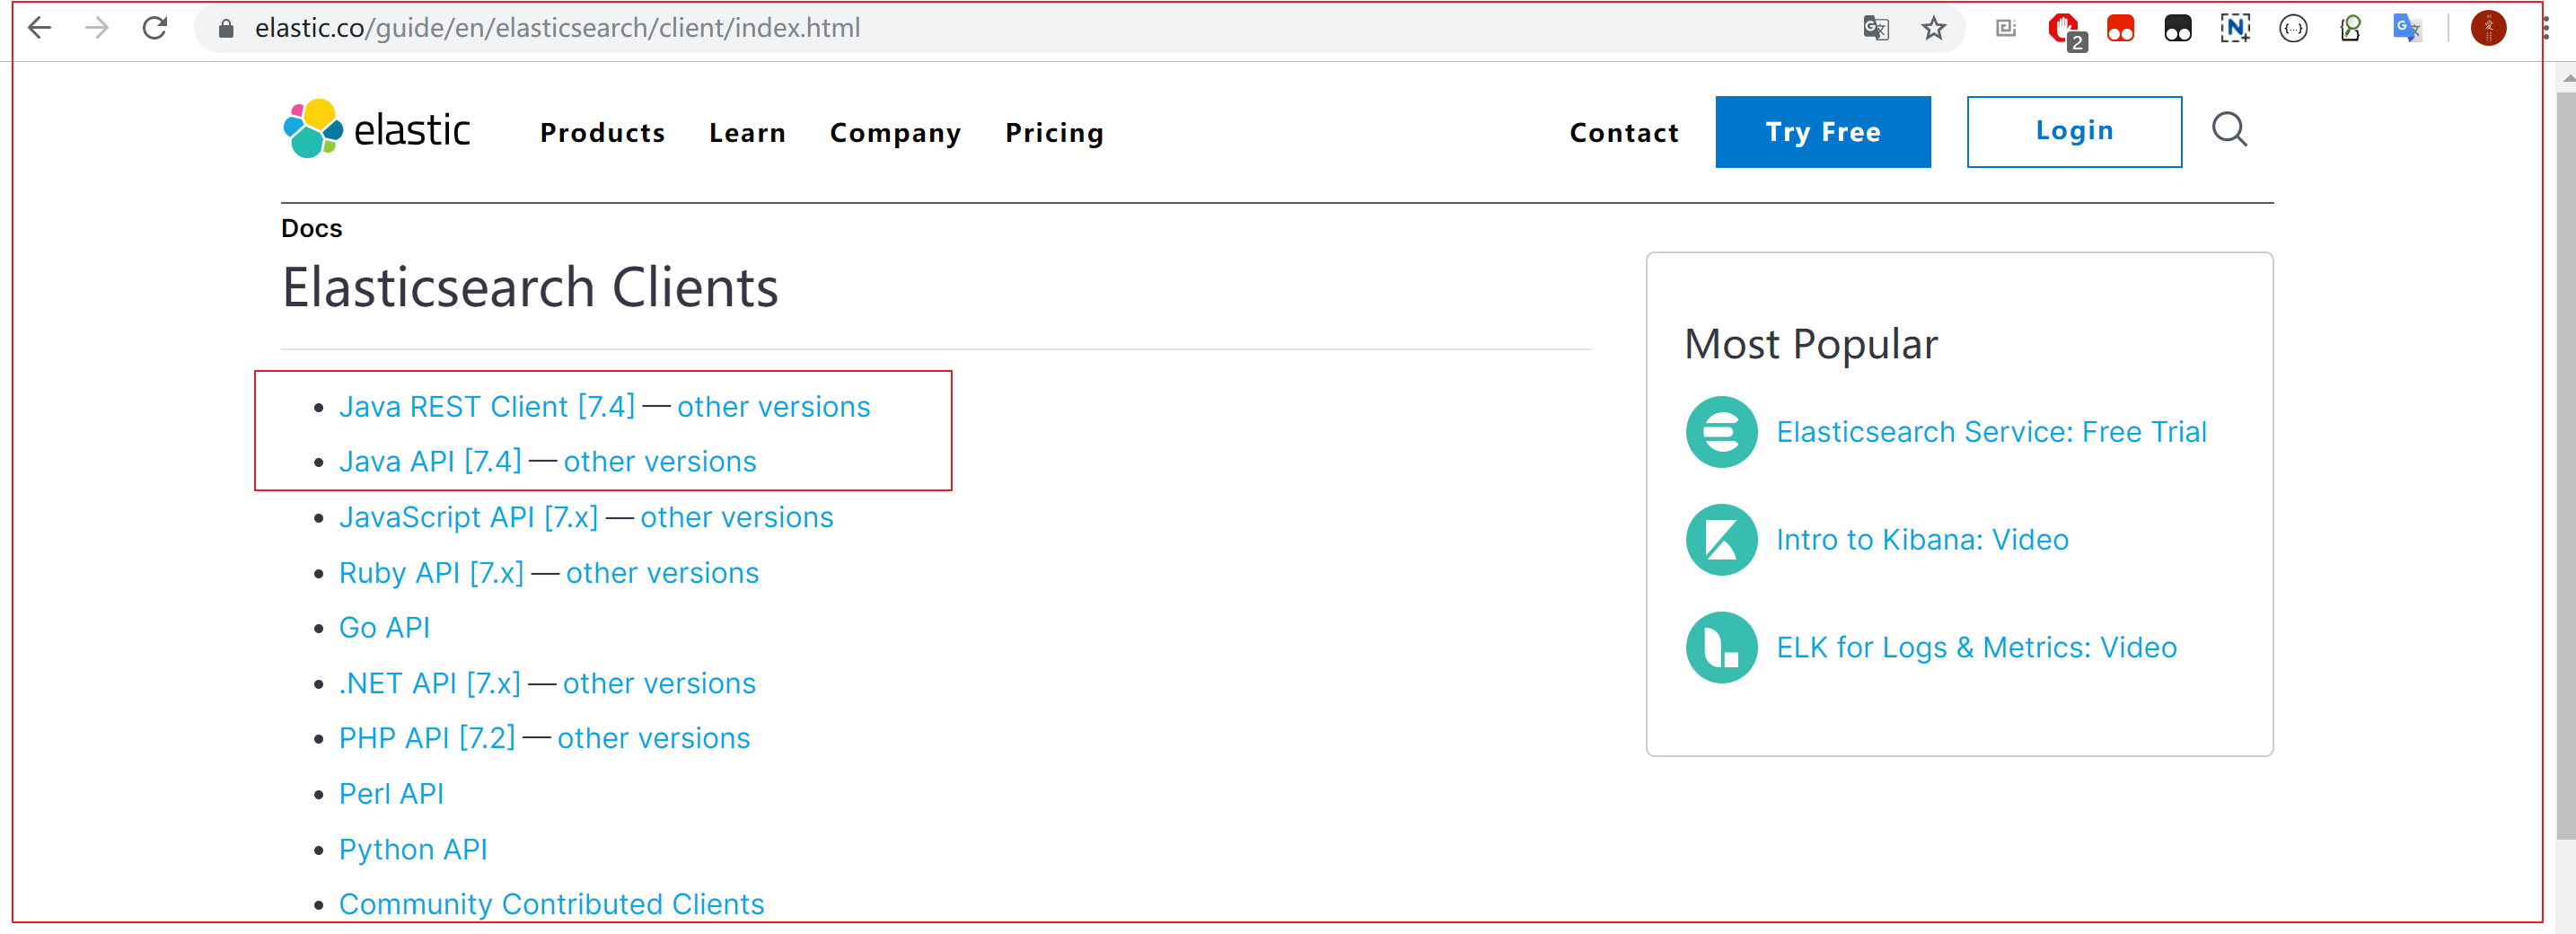The image size is (2576, 934).
Task: Click the Try Free button
Action: pyautogui.click(x=1822, y=132)
